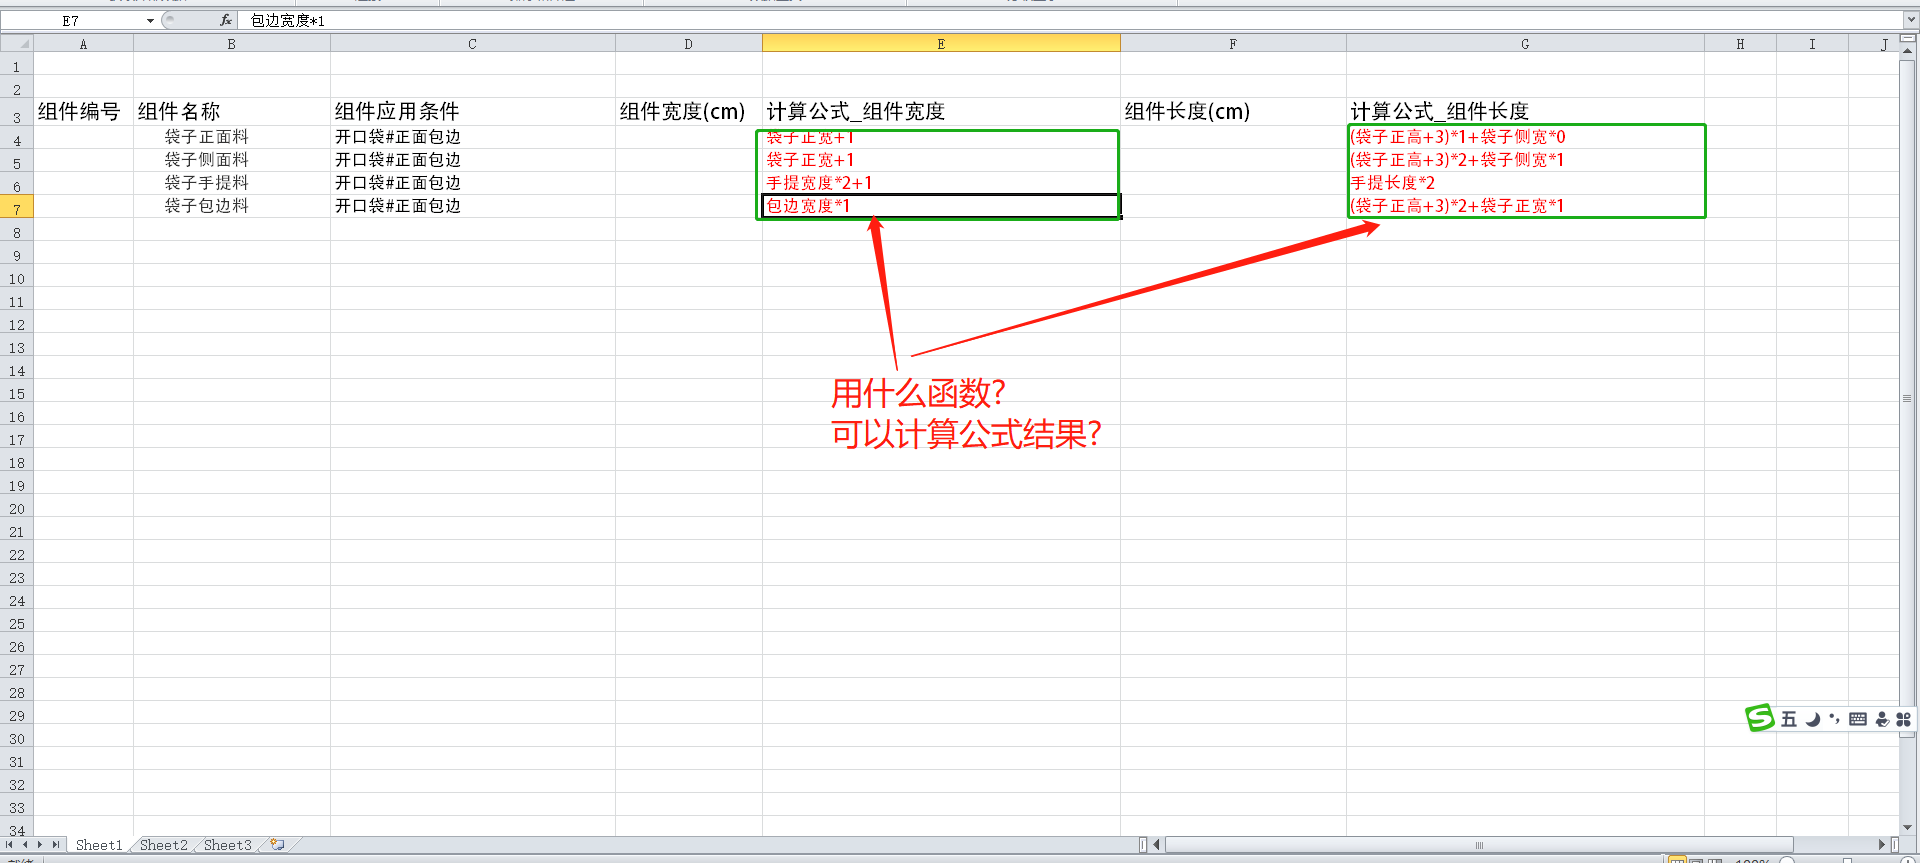This screenshot has width=1920, height=863.
Task: Click the formula bar containing 包边宽度*1
Action: tap(1070, 21)
